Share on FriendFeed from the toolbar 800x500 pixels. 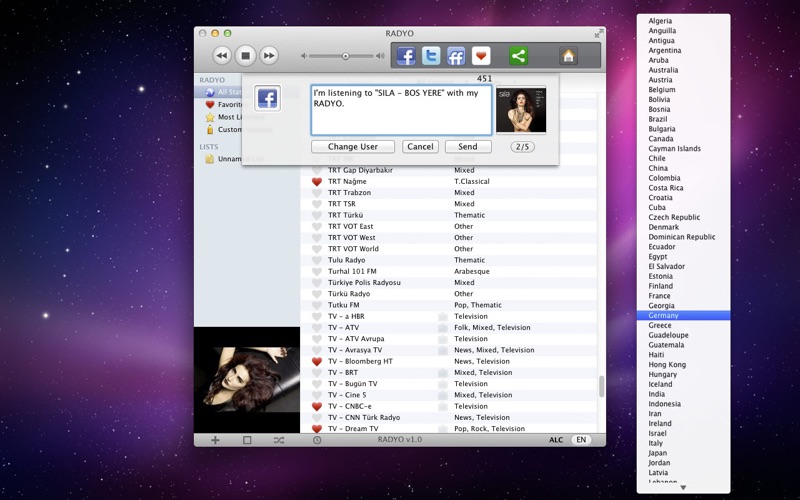(456, 56)
